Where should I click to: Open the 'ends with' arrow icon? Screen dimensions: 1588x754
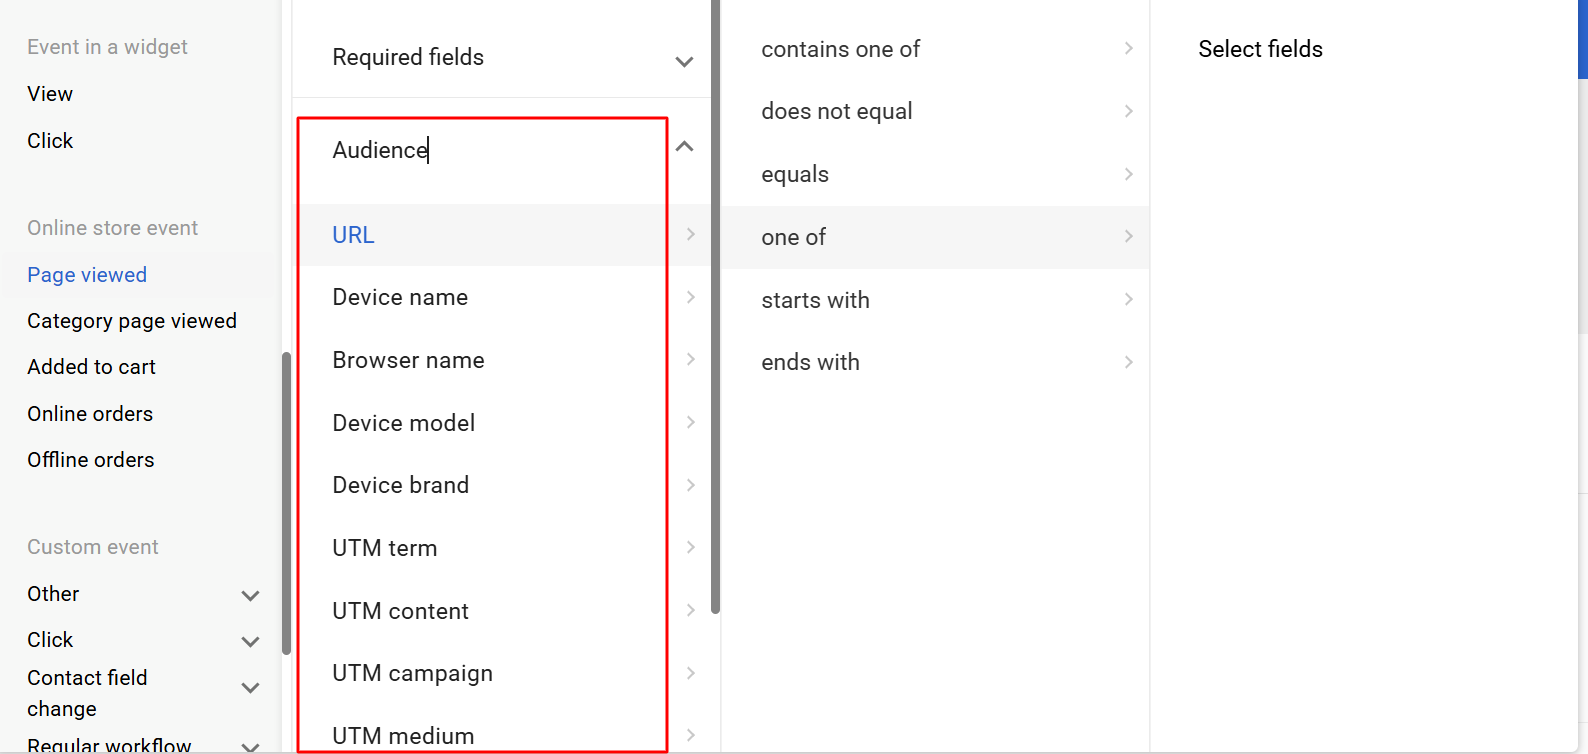1128,362
